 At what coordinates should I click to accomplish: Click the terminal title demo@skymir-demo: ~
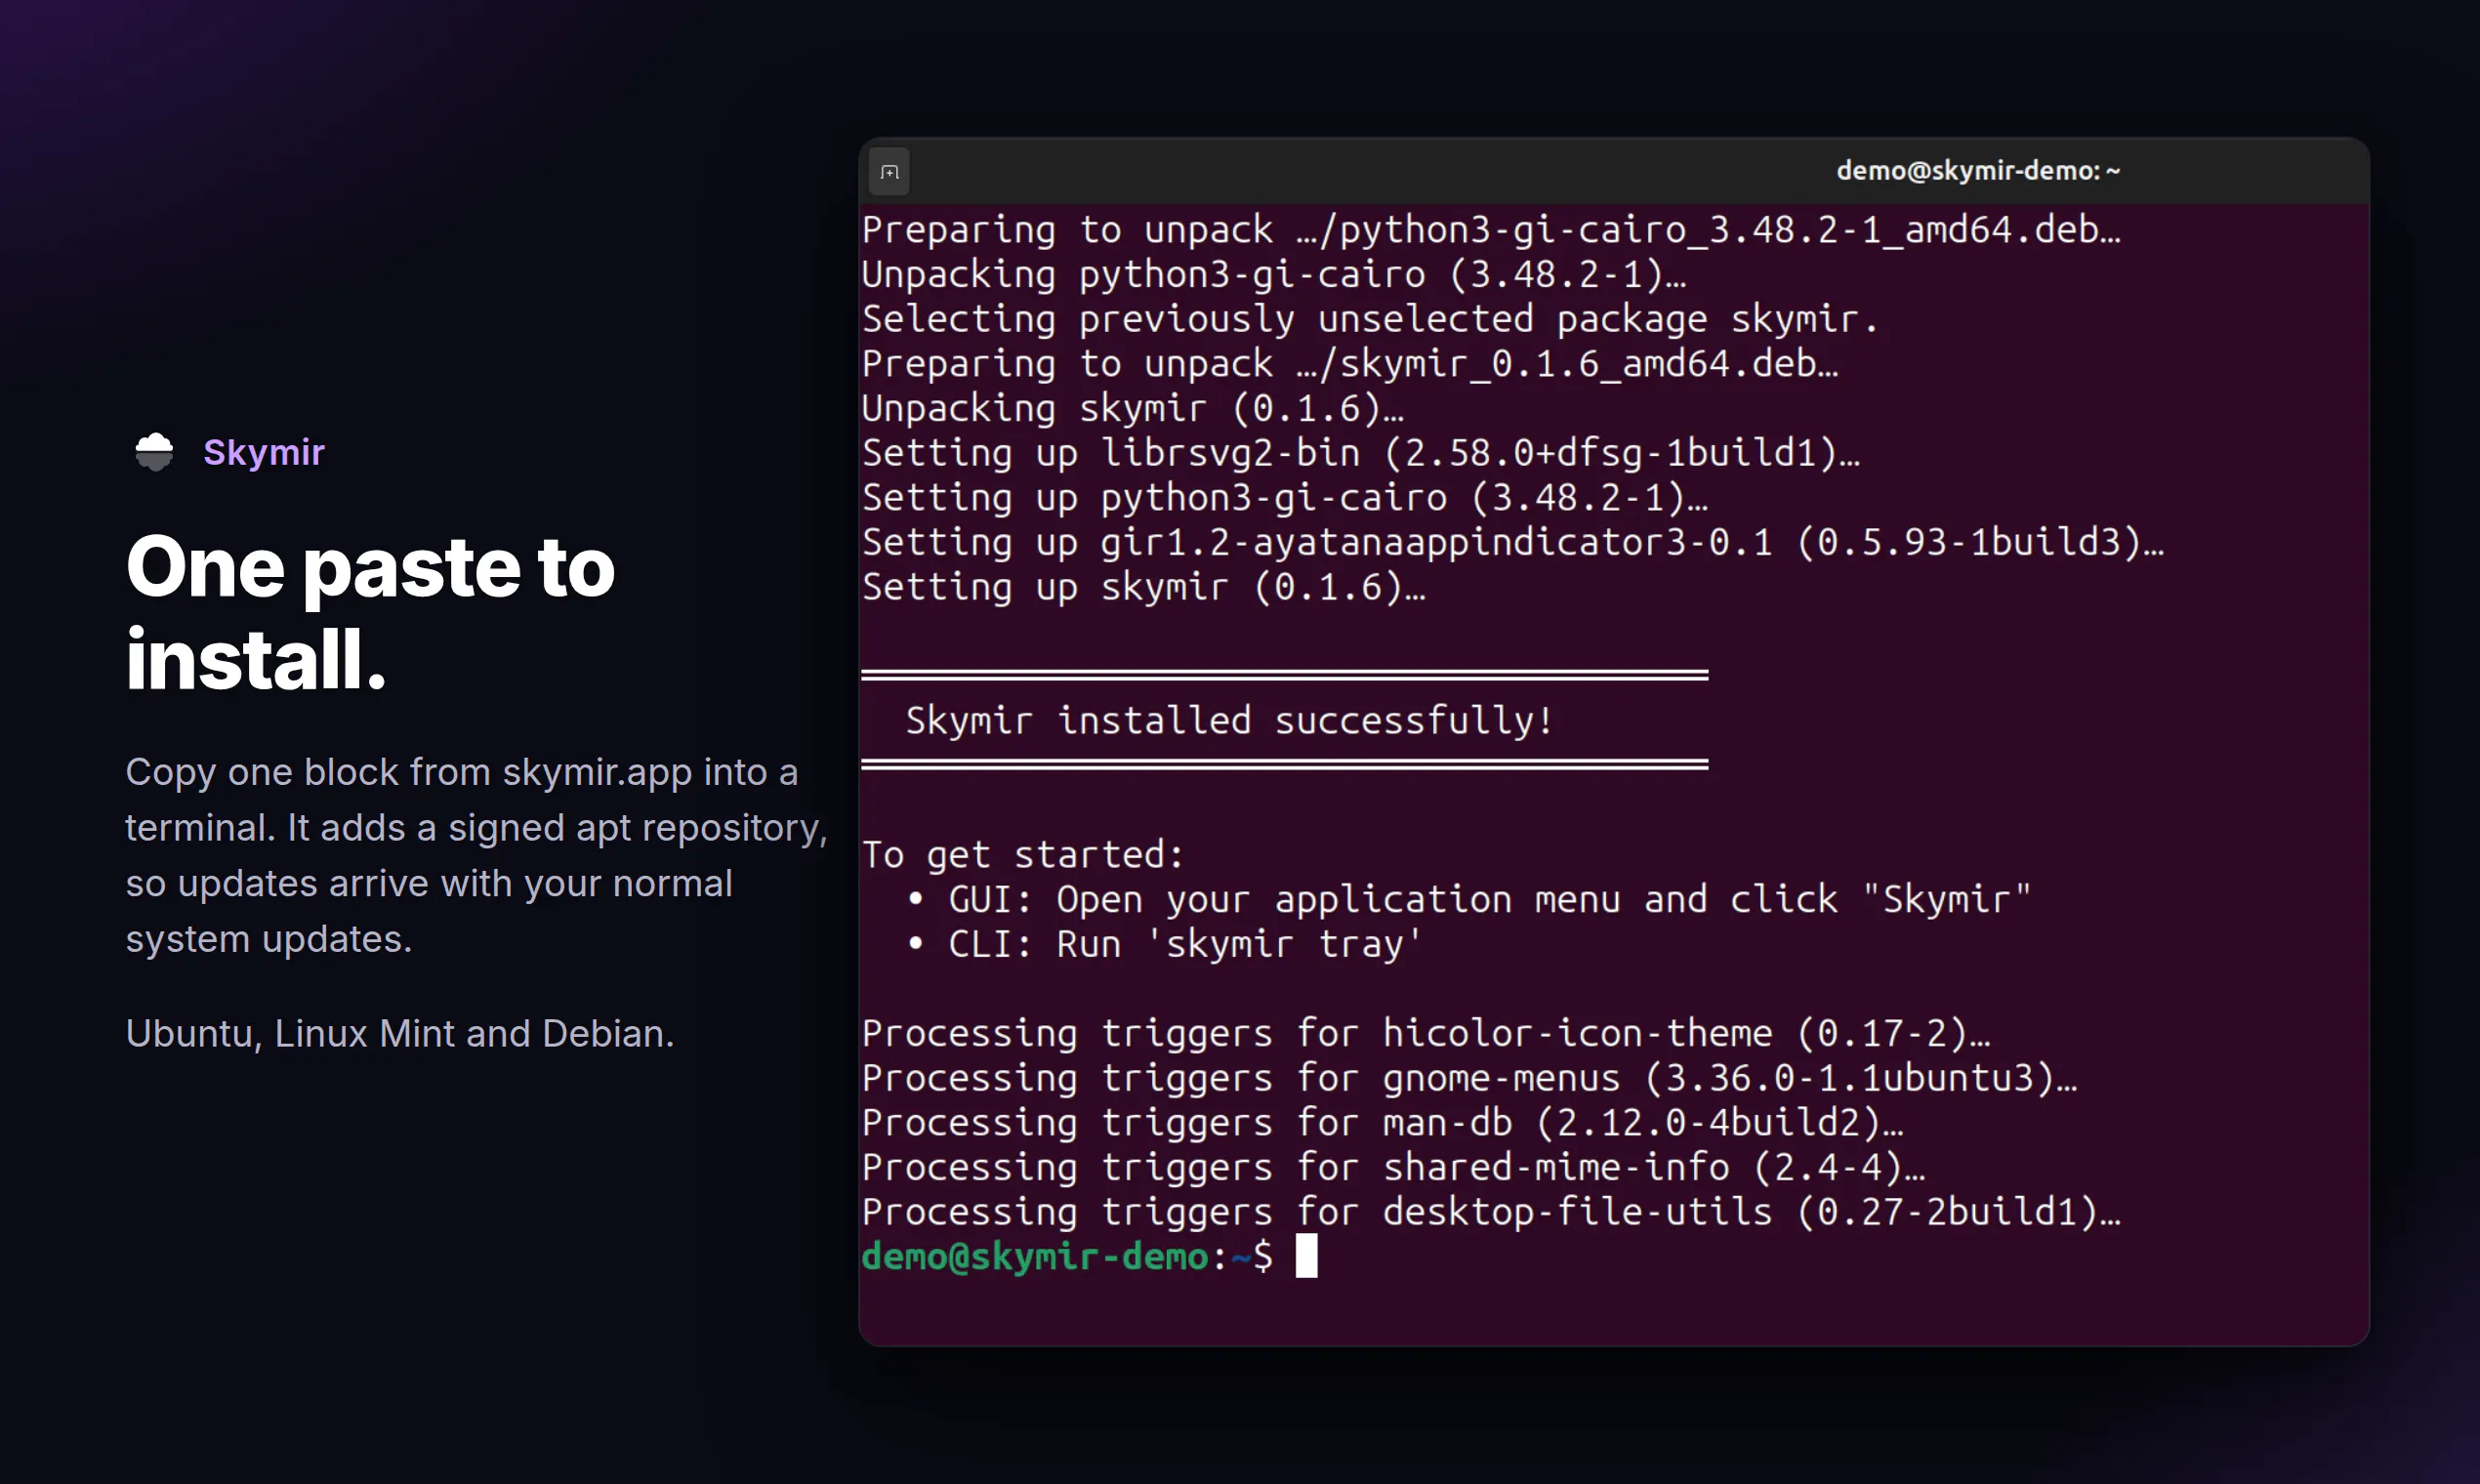point(1977,171)
